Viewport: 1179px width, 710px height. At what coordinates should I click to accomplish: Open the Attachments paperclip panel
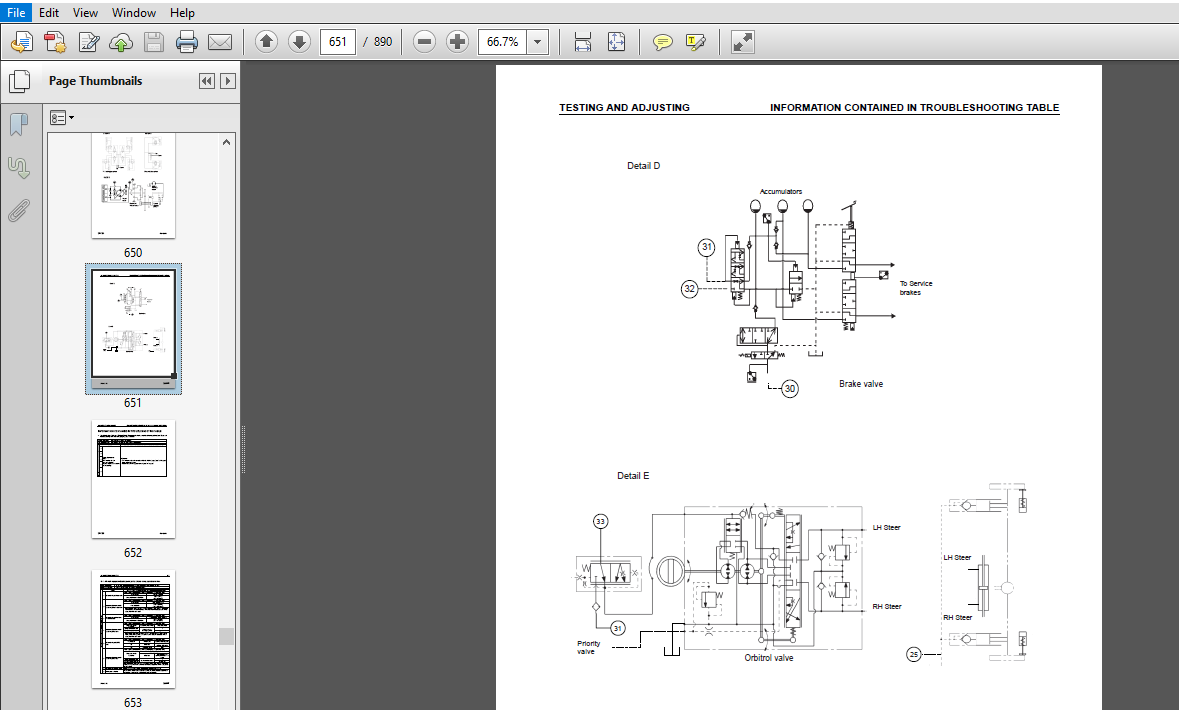tap(19, 211)
